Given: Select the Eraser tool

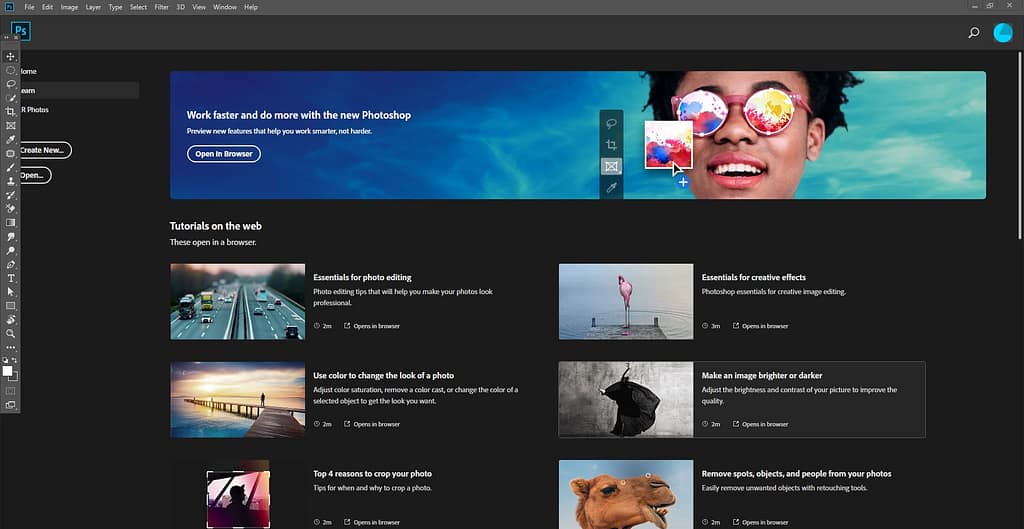Looking at the screenshot, I should (x=10, y=208).
